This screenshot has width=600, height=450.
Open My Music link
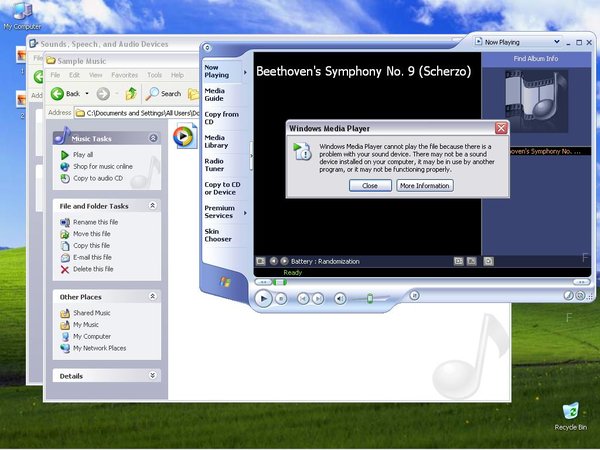86,324
